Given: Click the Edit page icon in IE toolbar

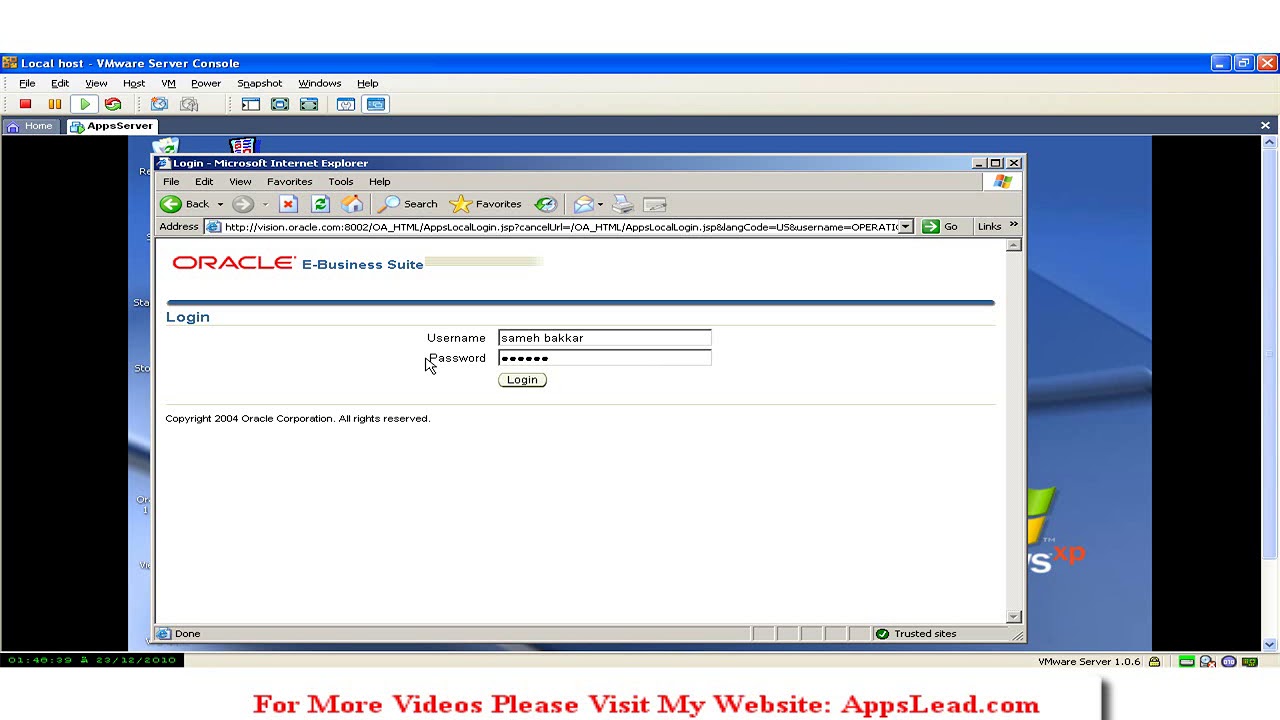Looking at the screenshot, I should click(655, 204).
